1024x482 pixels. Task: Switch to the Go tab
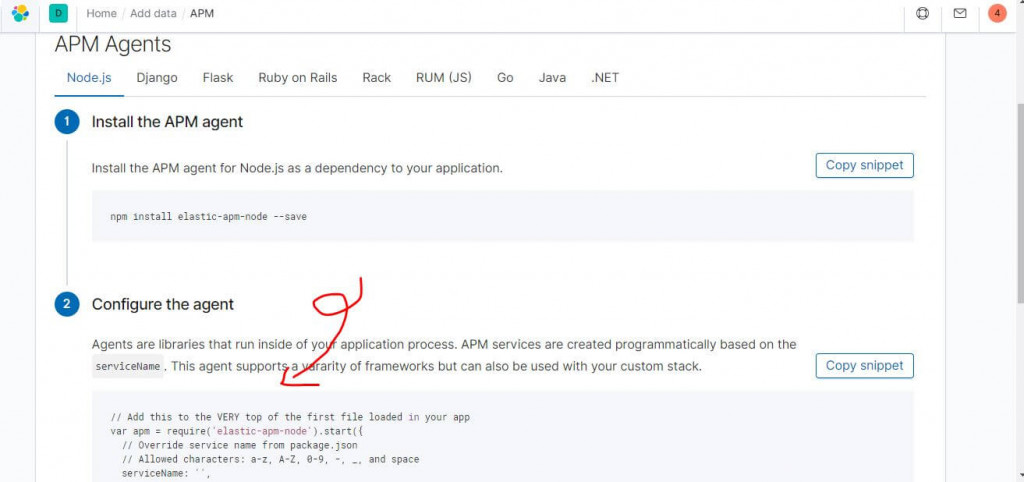tap(505, 78)
